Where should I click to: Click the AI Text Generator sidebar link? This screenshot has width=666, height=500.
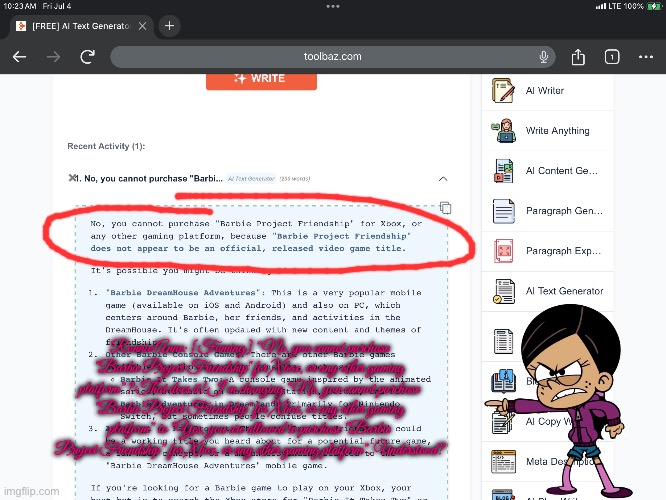click(x=564, y=291)
